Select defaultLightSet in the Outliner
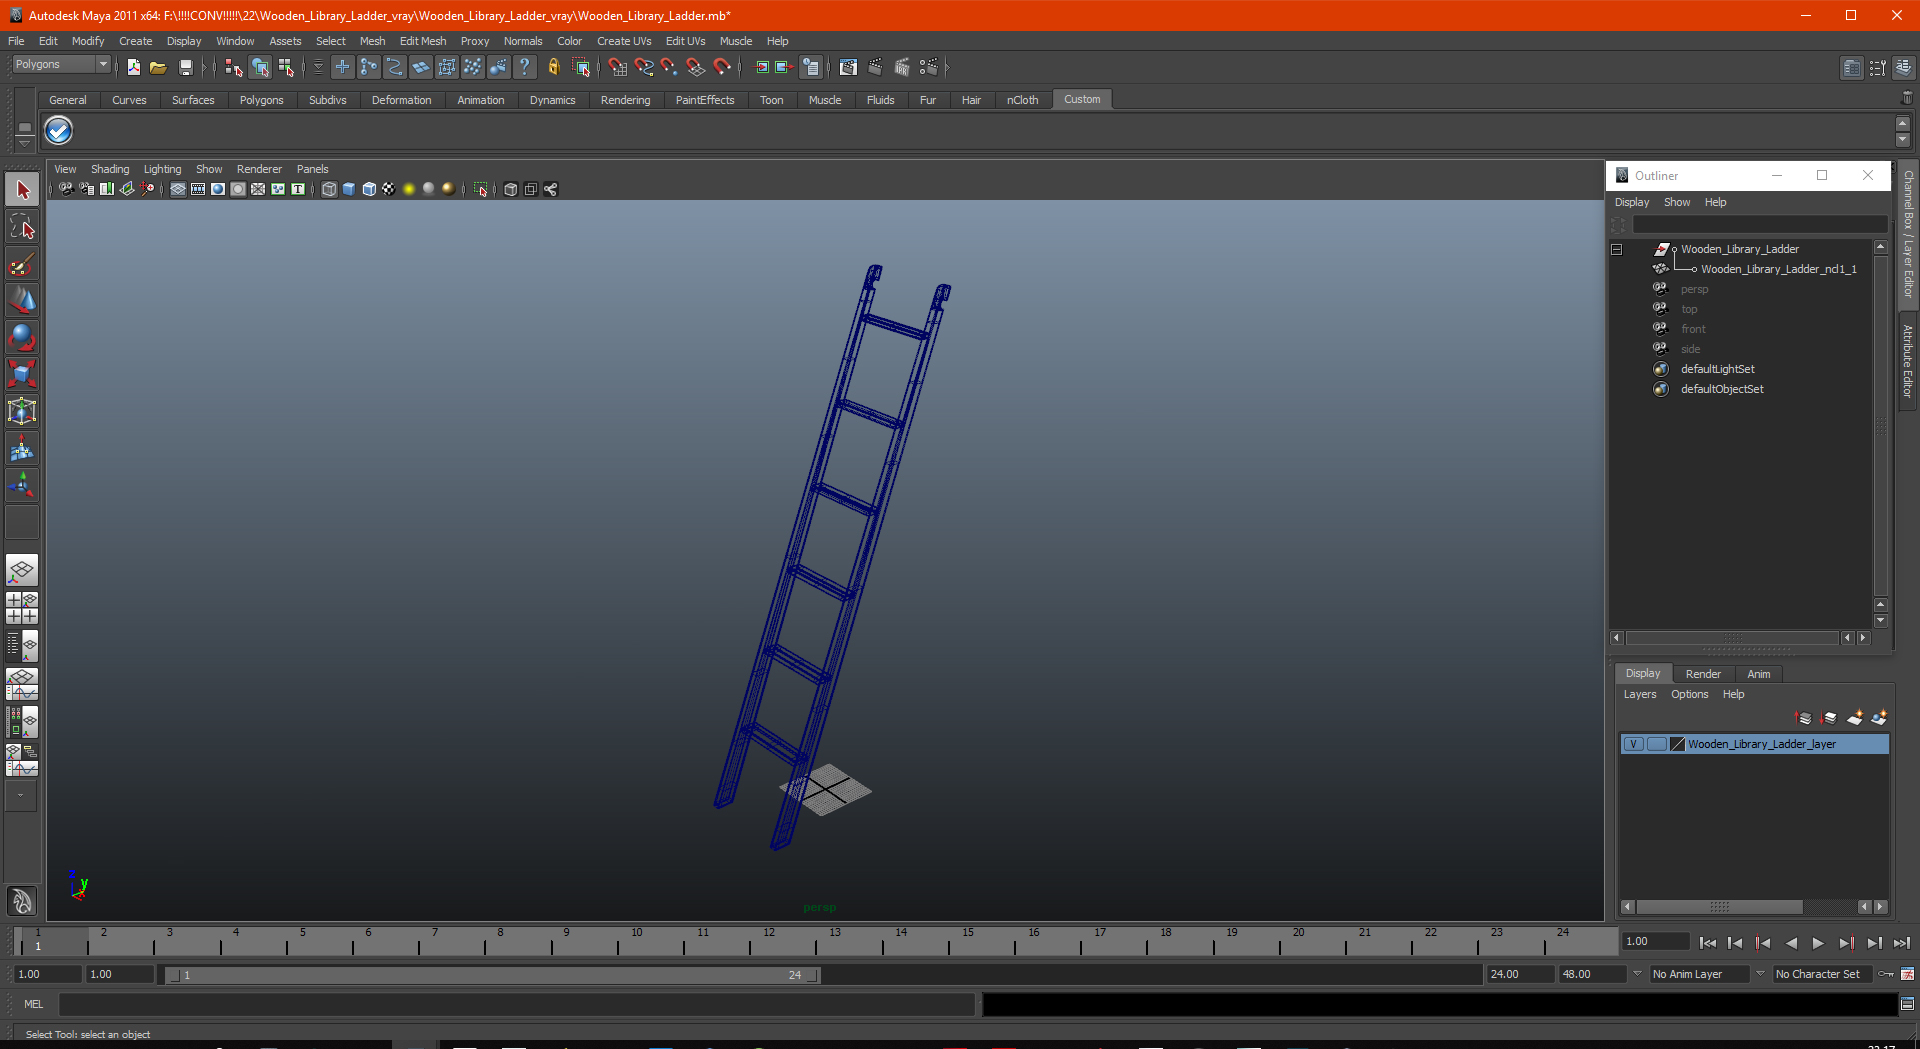Viewport: 1920px width, 1049px height. 1717,369
